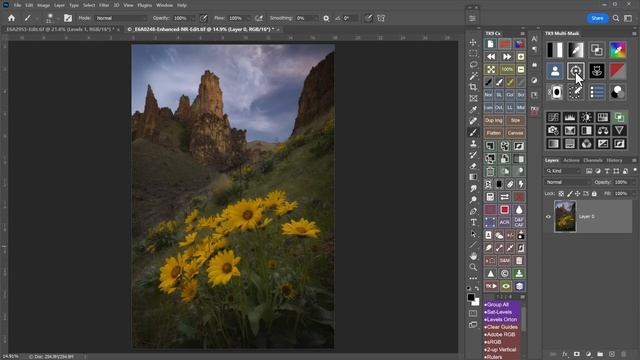Open the Flow value dropdown
This screenshot has width=640, height=360.
click(x=248, y=18)
